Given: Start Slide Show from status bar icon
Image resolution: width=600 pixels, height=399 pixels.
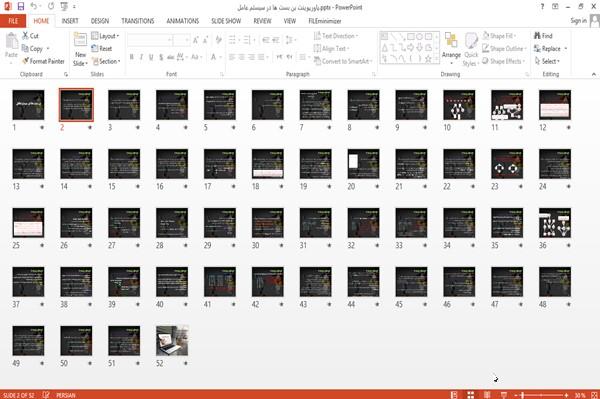Looking at the screenshot, I should pyautogui.click(x=504, y=395).
